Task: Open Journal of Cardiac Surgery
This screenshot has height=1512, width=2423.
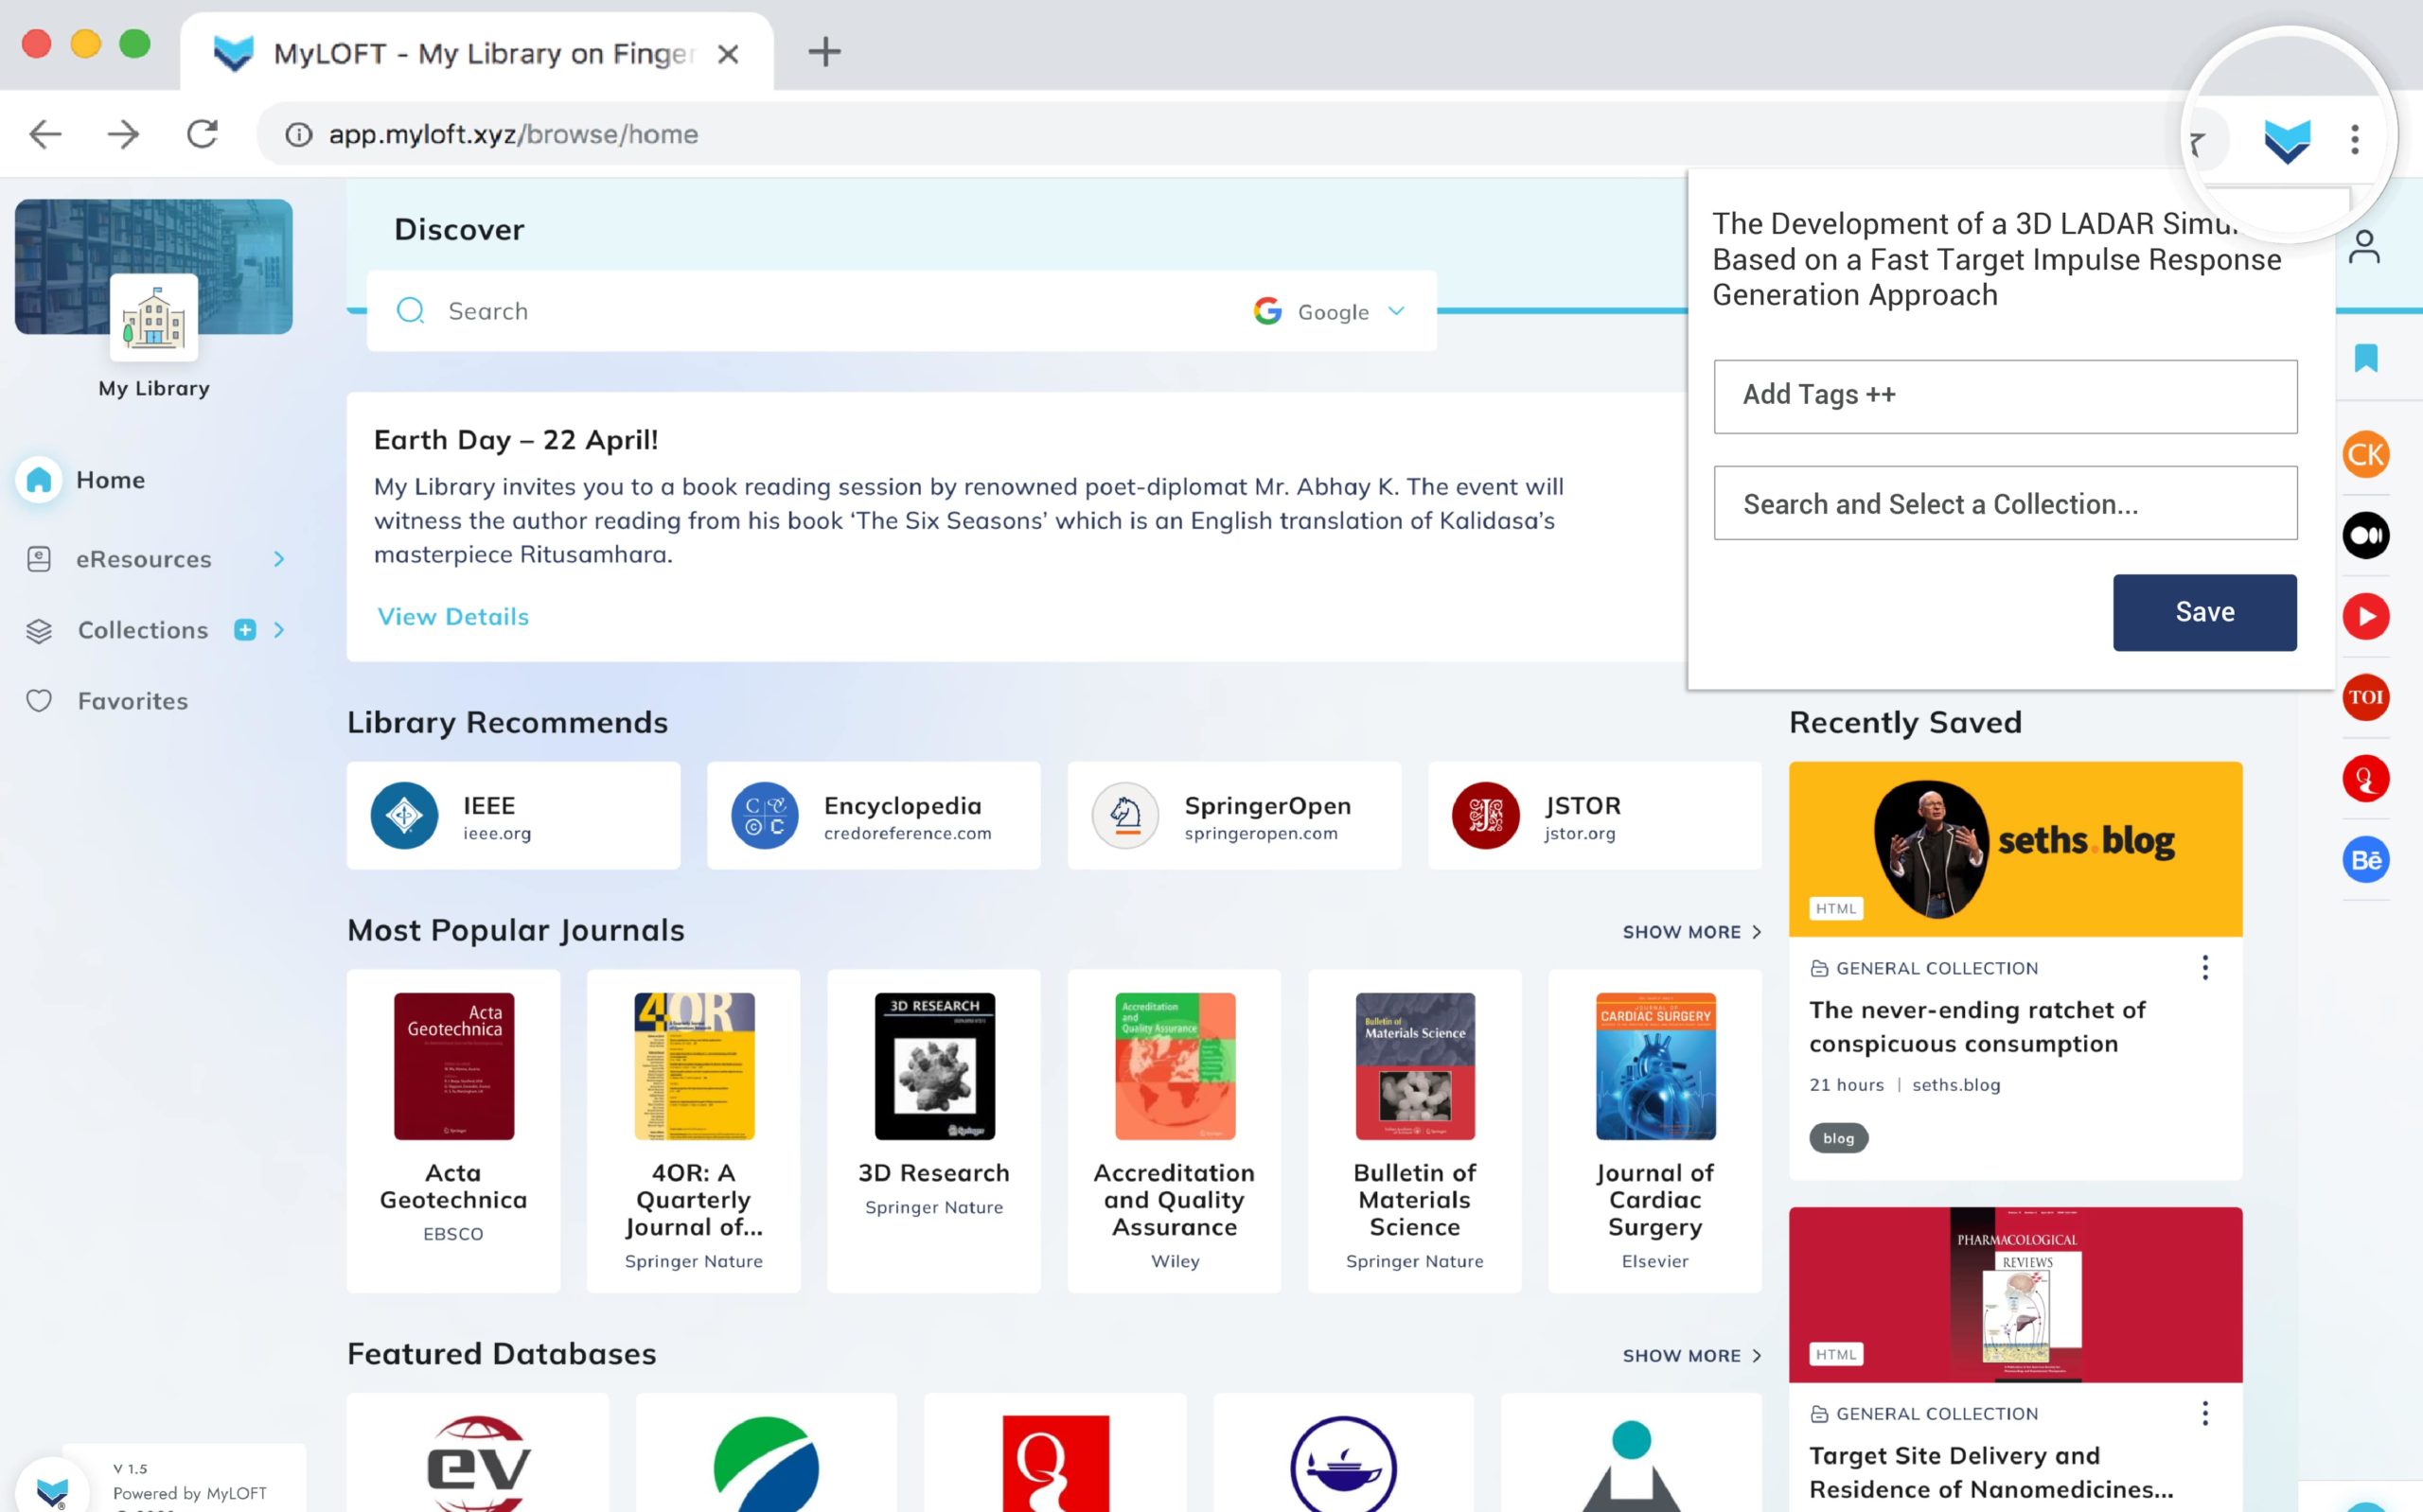Action: pyautogui.click(x=1655, y=1131)
